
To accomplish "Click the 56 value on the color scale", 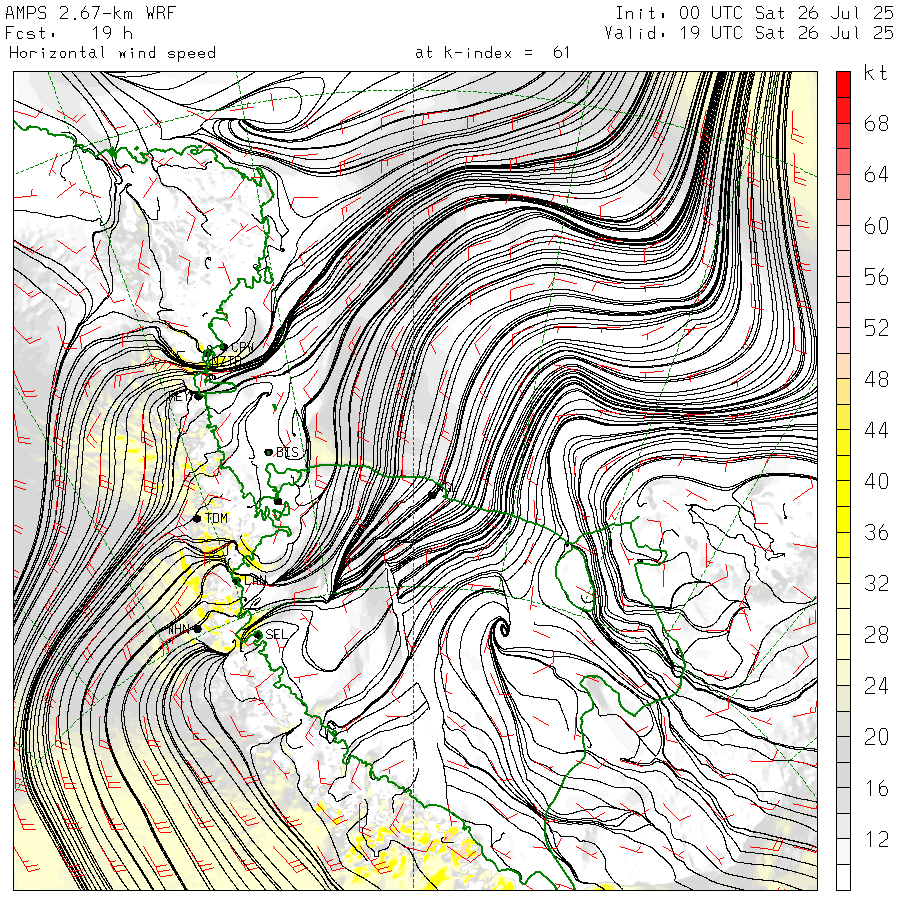I will [876, 277].
